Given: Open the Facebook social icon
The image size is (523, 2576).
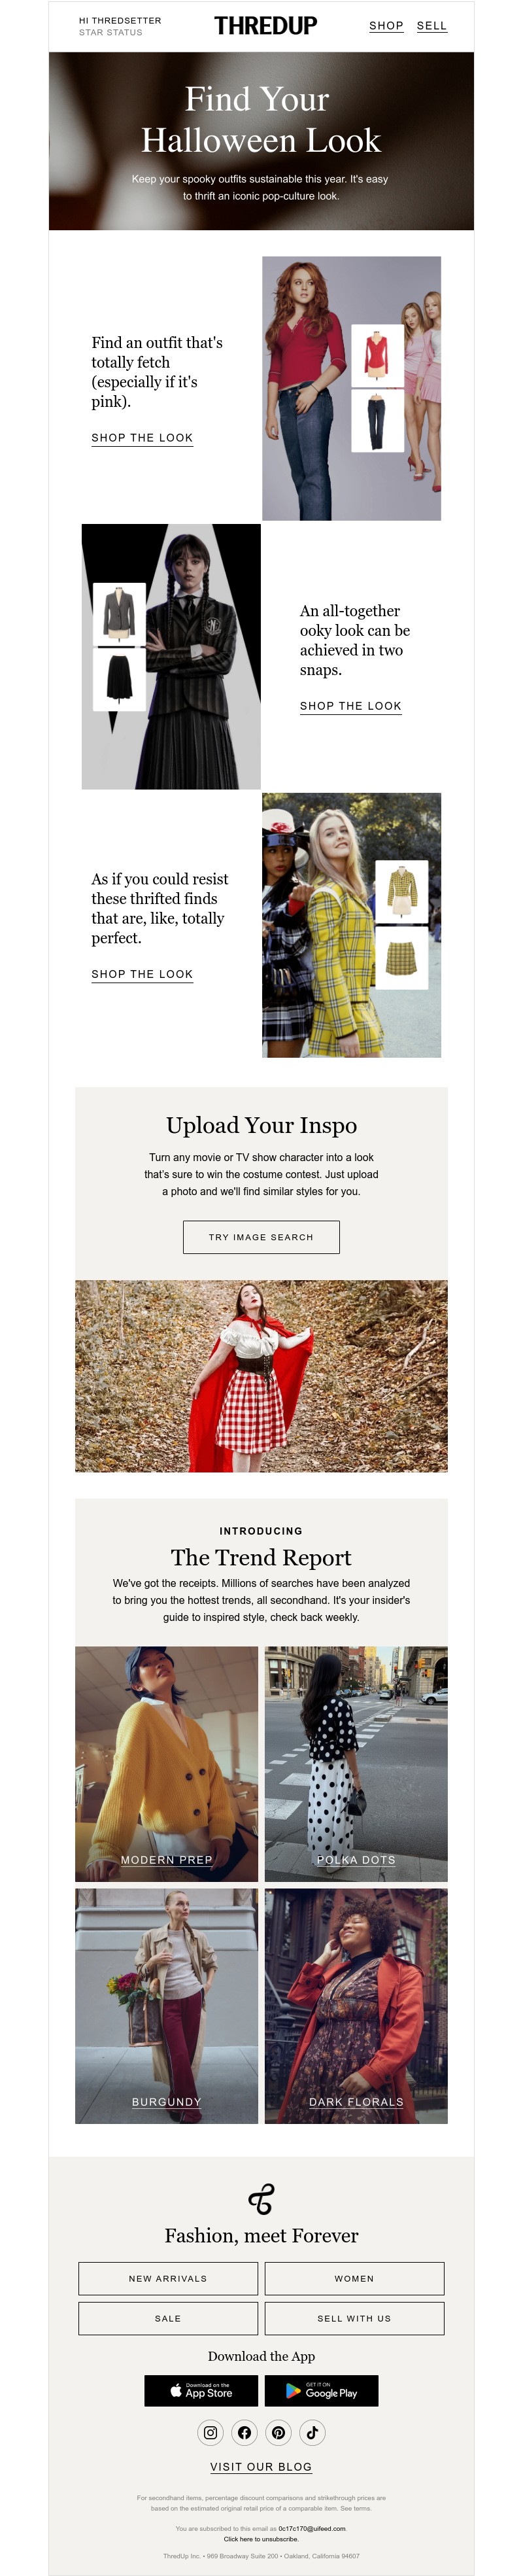Looking at the screenshot, I should click(244, 2432).
